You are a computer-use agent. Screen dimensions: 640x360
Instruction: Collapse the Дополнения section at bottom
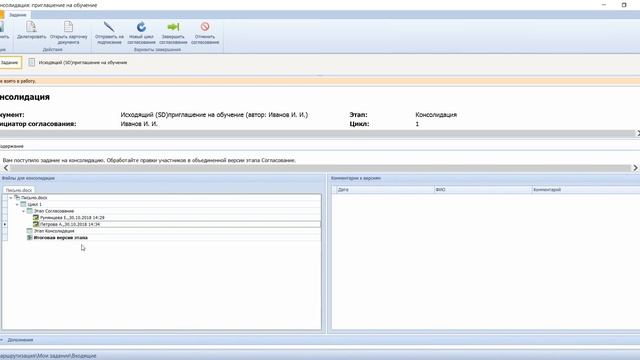[x=2, y=340]
